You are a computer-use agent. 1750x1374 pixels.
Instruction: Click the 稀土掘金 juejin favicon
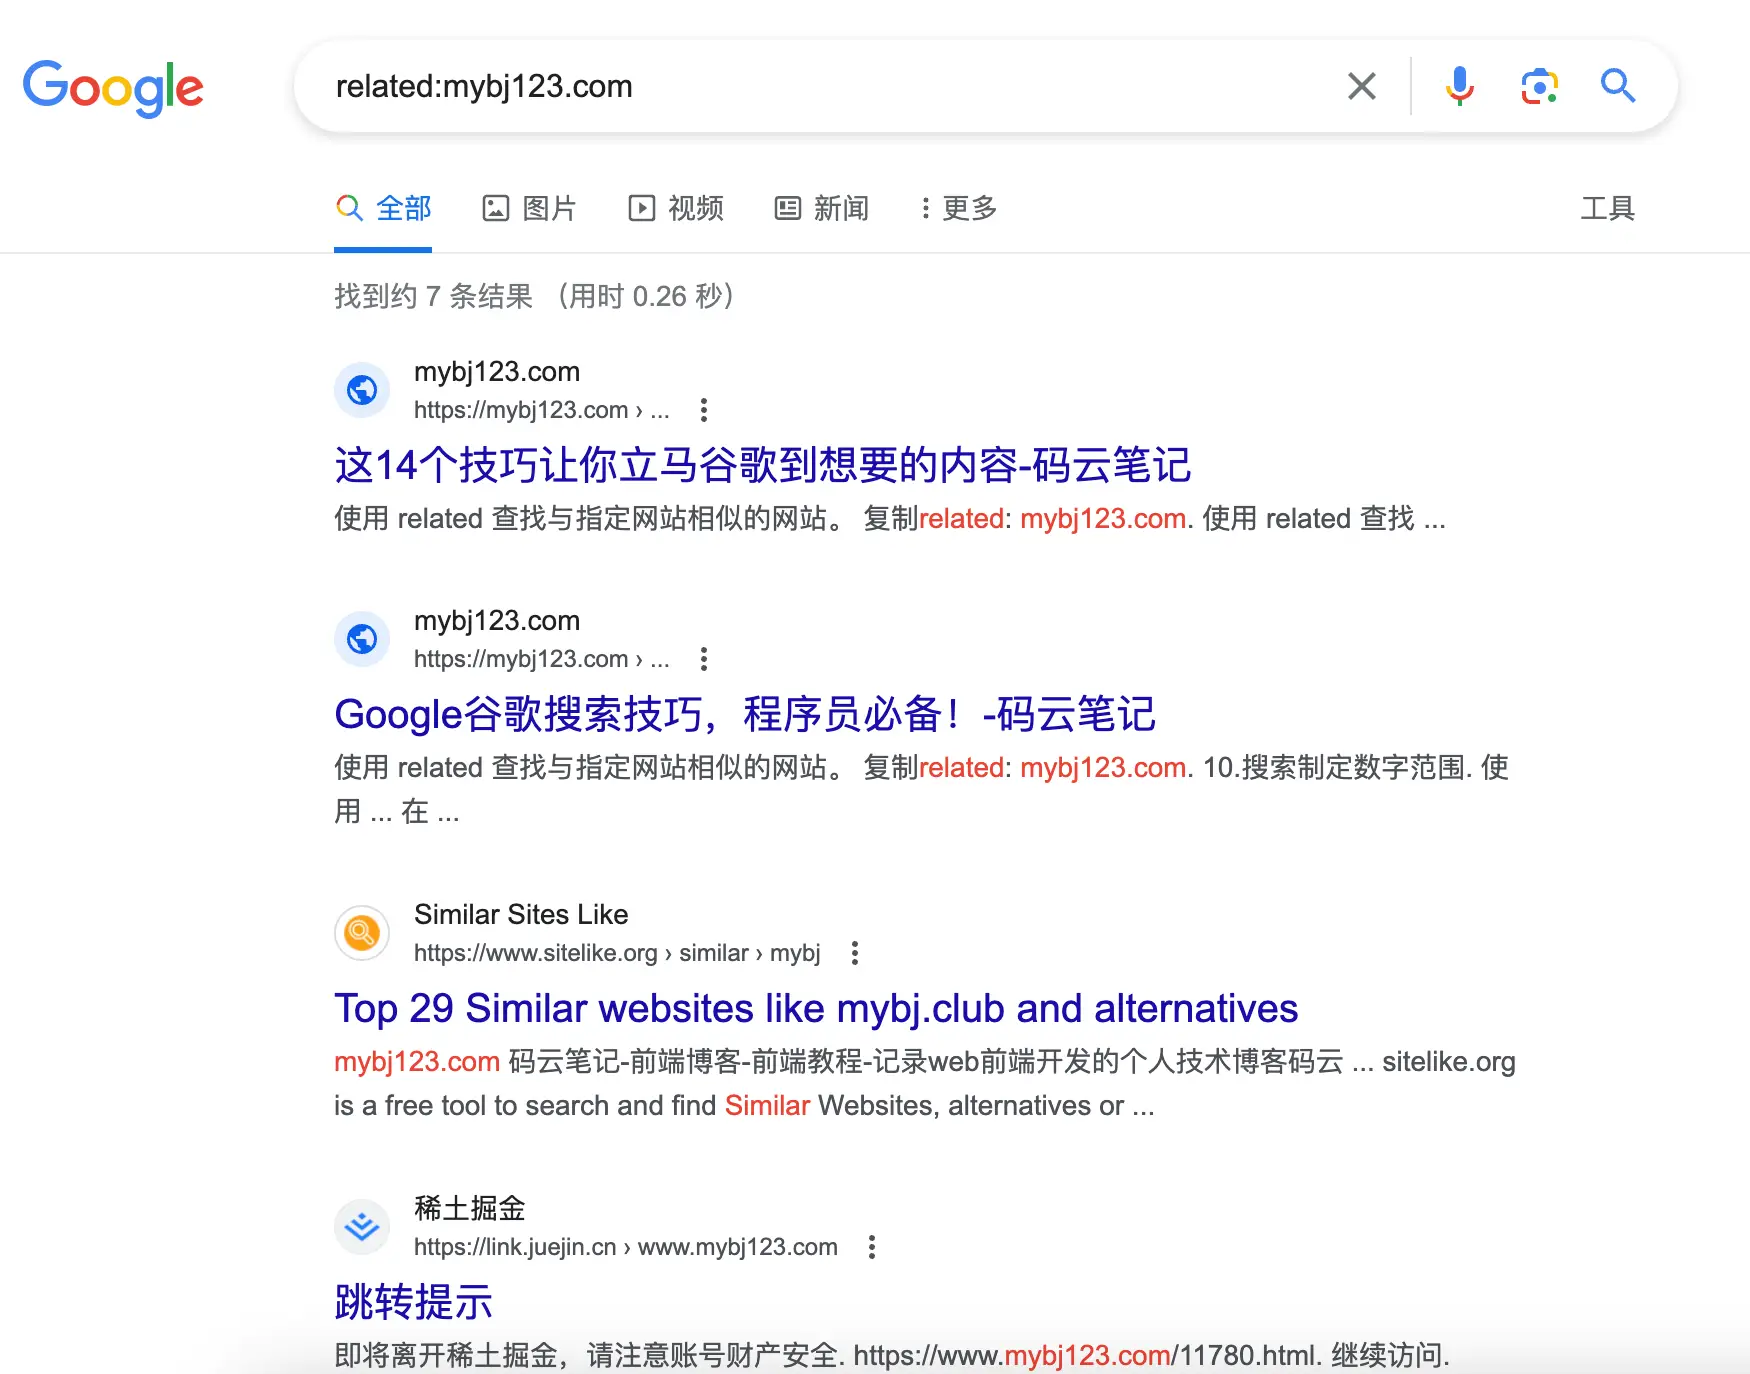click(362, 1226)
